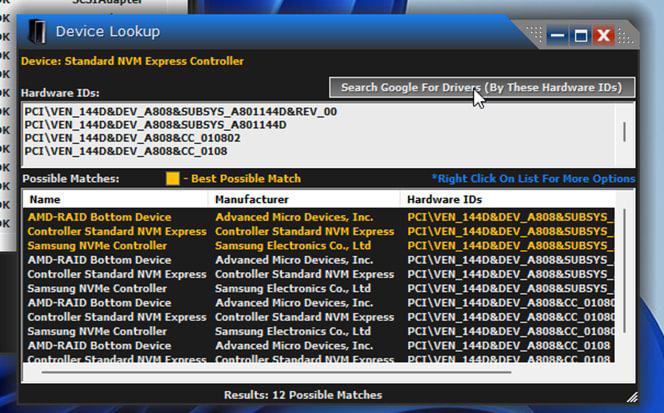Click the Hardware IDs label above the box
Viewport: 664px width, 413px height.
(x=60, y=93)
